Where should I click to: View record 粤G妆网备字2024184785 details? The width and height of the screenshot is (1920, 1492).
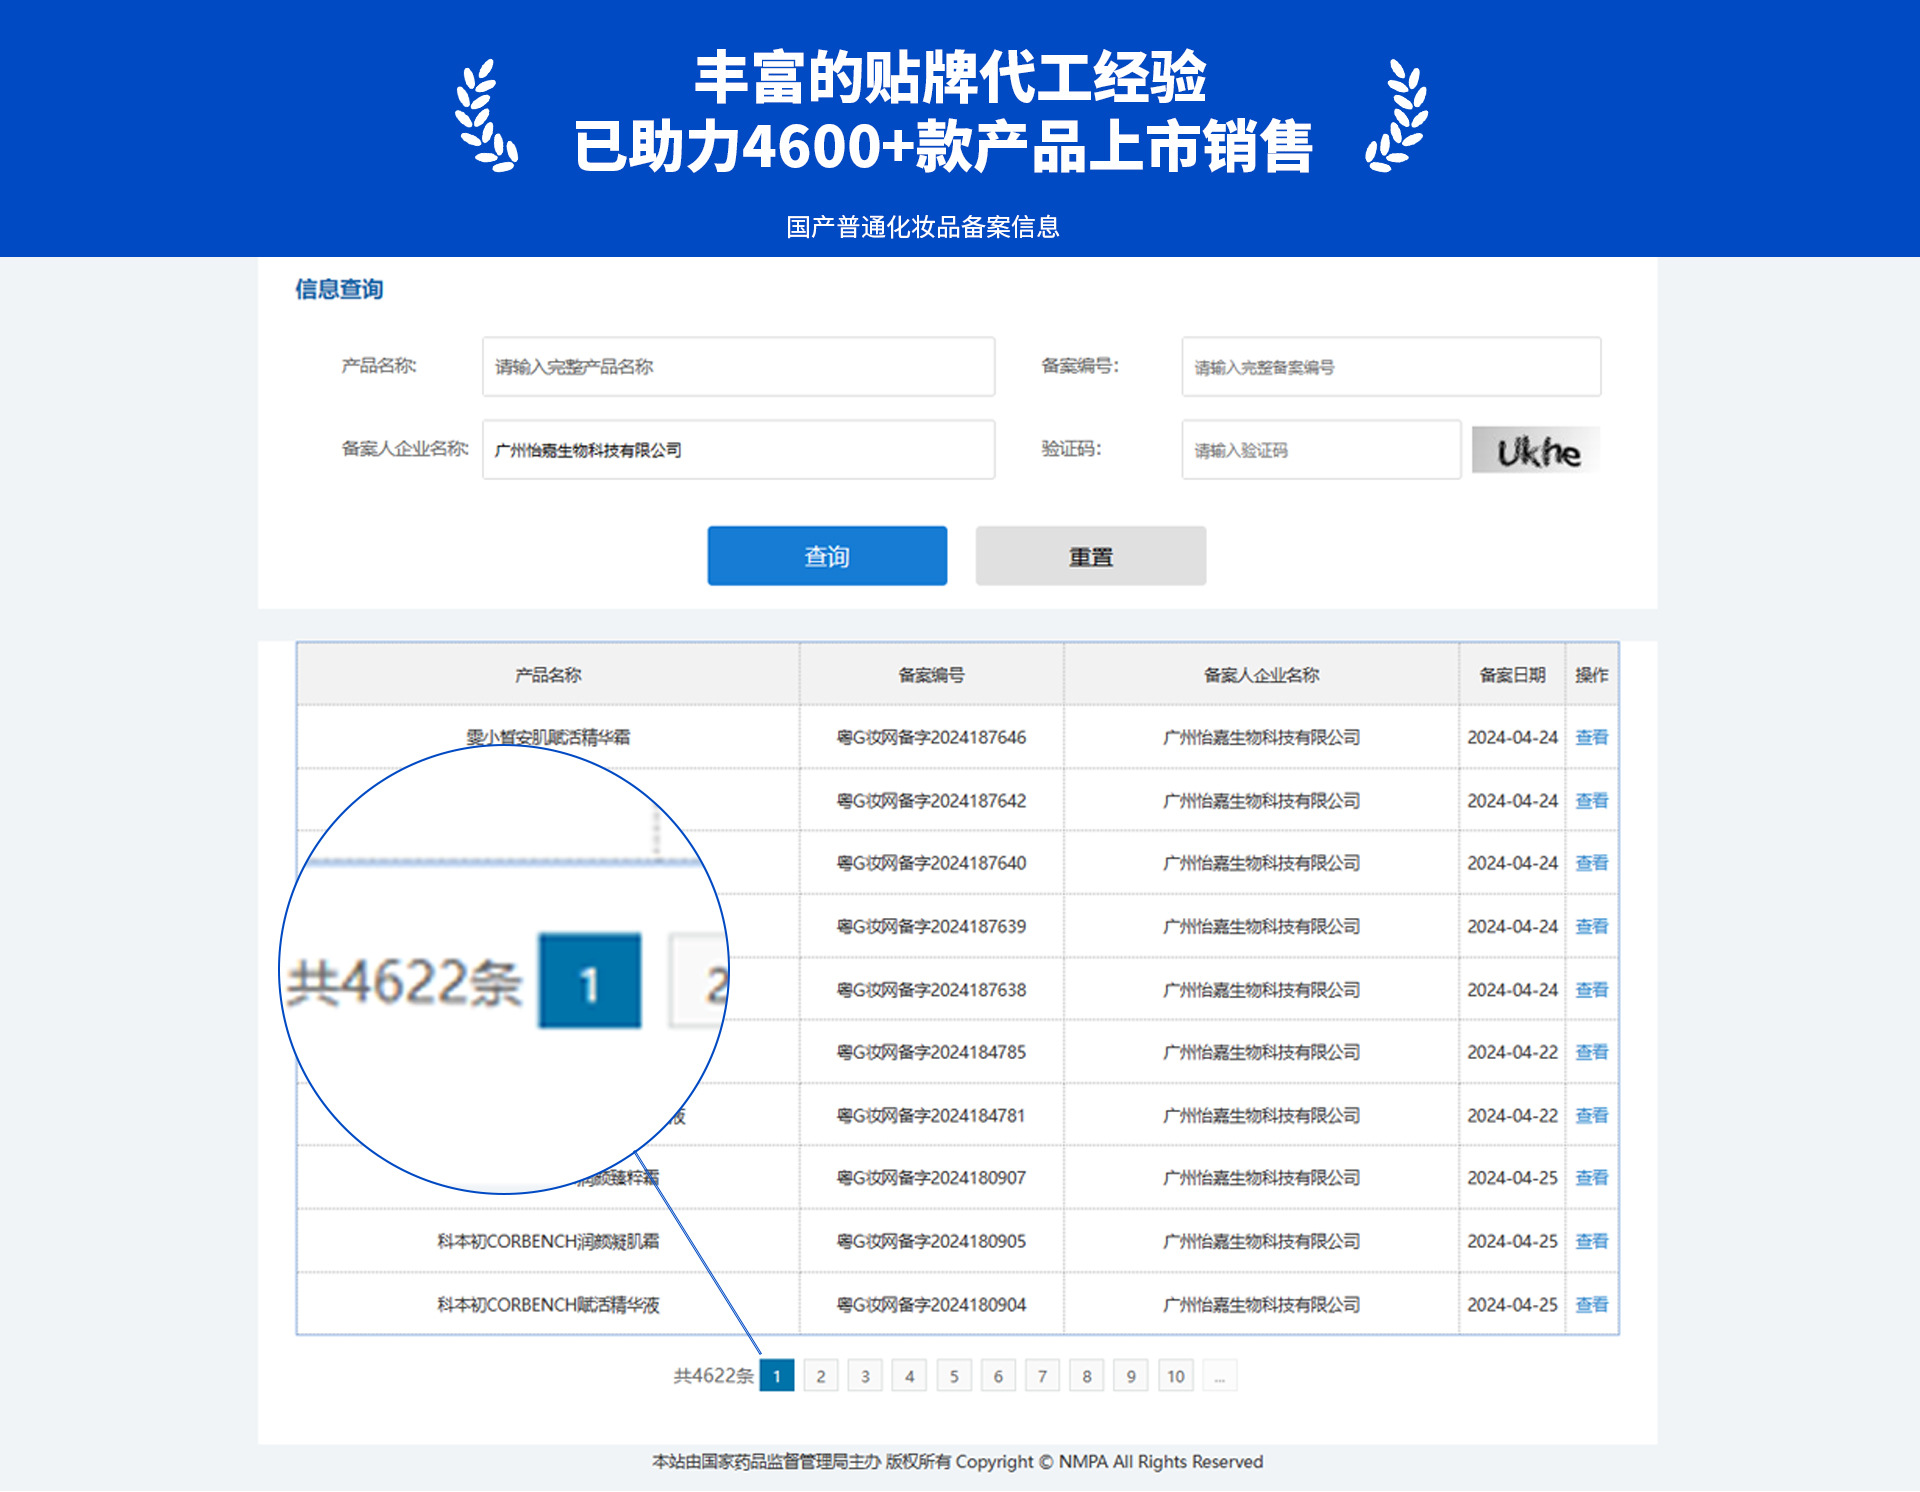[x=1592, y=1052]
